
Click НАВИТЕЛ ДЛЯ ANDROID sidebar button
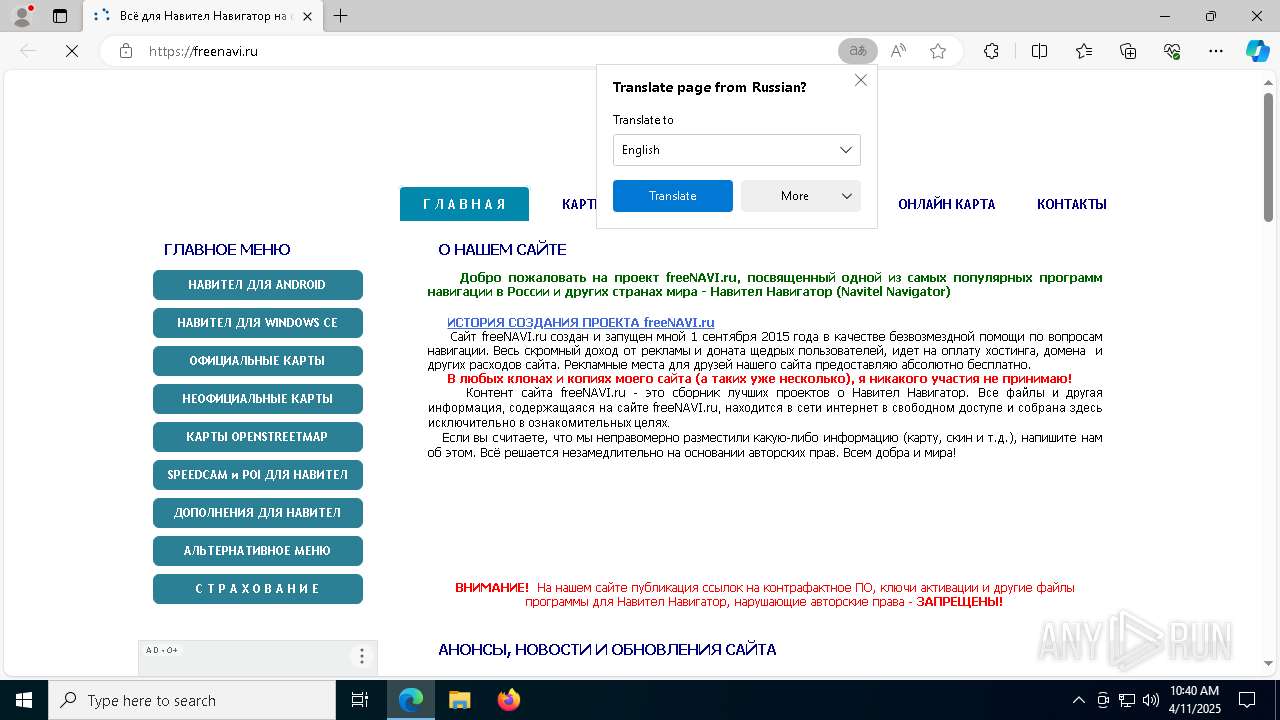pos(258,285)
